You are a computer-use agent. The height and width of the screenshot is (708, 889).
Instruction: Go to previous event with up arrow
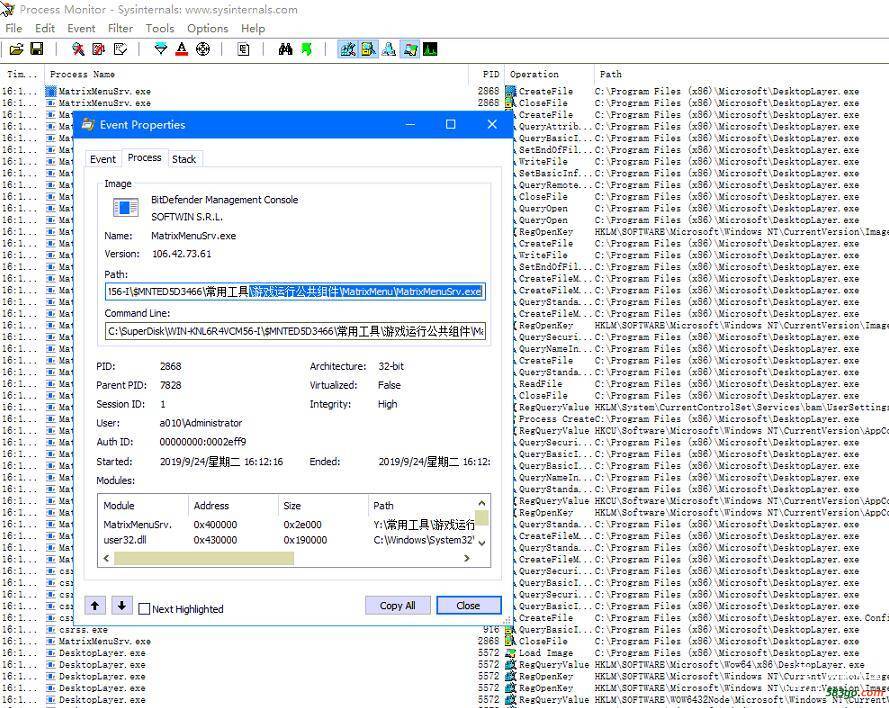pyautogui.click(x=95, y=605)
